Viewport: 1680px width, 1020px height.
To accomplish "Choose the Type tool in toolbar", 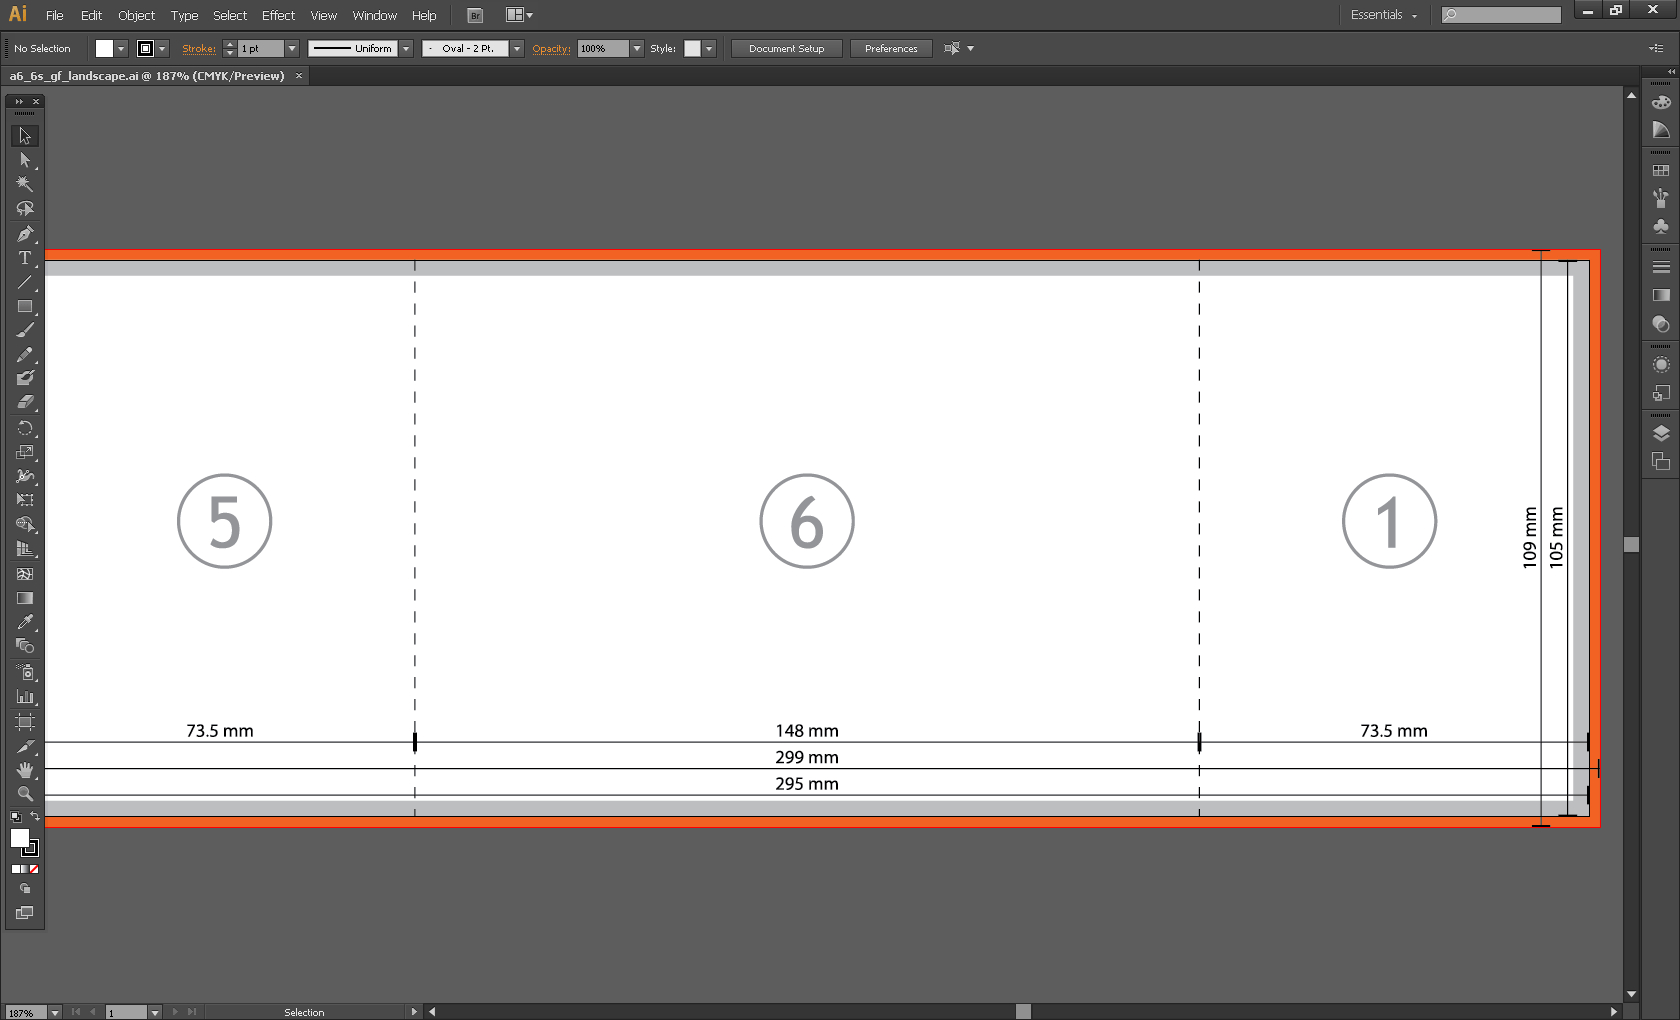I will (x=25, y=258).
